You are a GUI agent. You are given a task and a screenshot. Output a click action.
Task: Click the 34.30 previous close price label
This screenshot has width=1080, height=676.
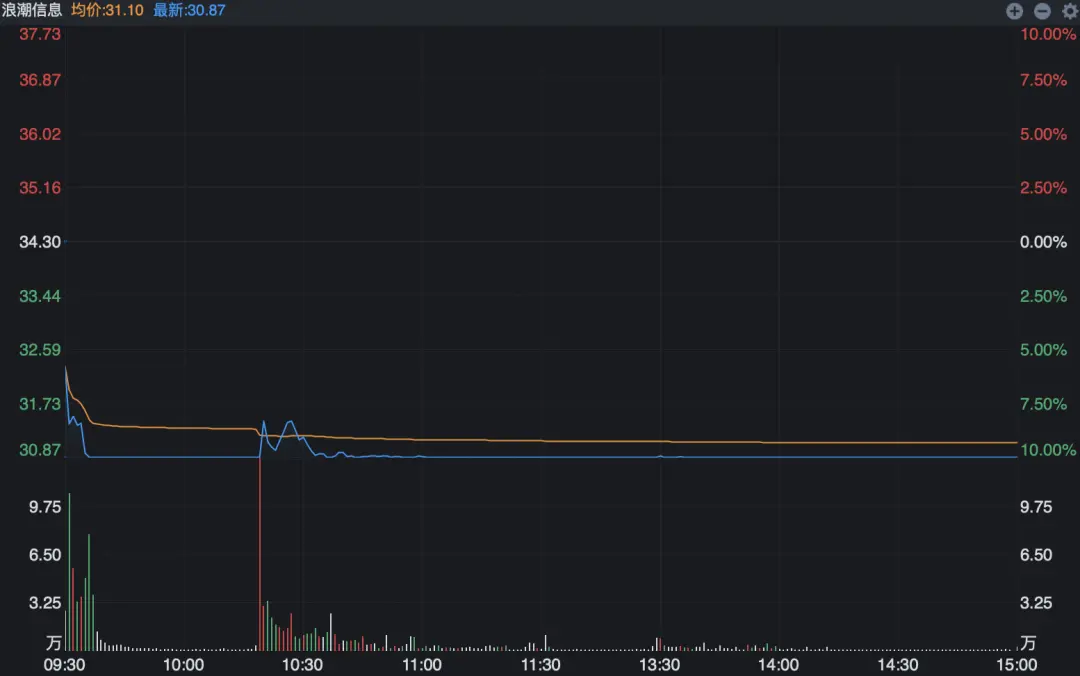click(x=40, y=242)
